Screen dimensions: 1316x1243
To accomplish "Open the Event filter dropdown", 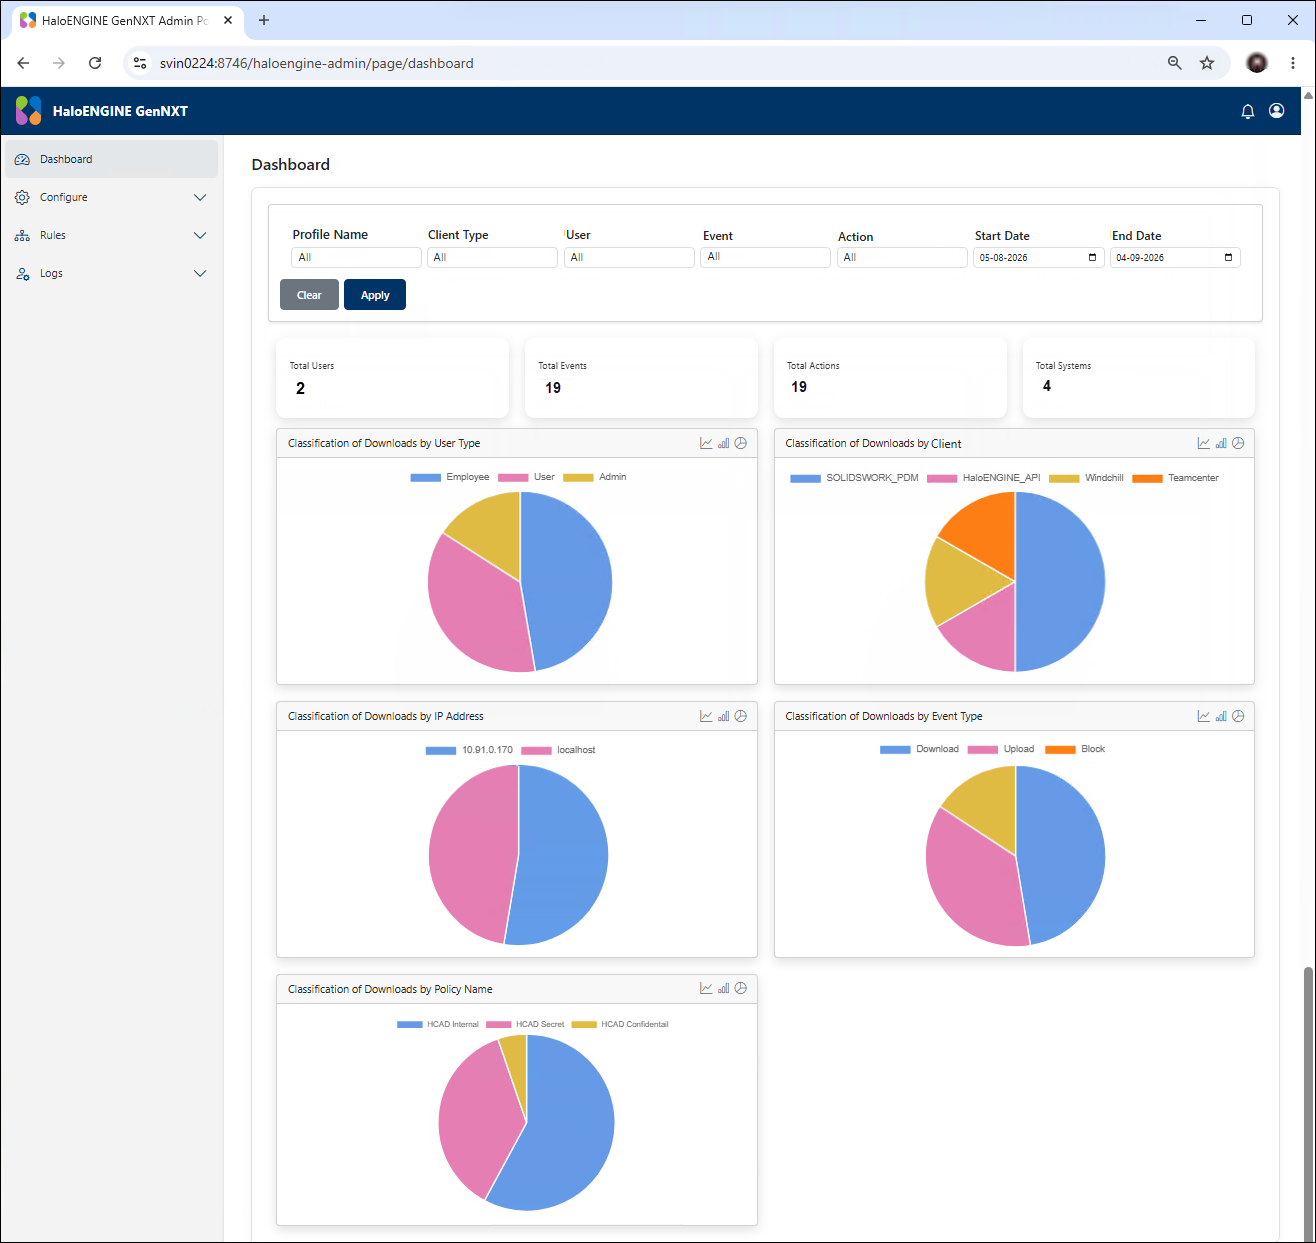I will tap(765, 257).
